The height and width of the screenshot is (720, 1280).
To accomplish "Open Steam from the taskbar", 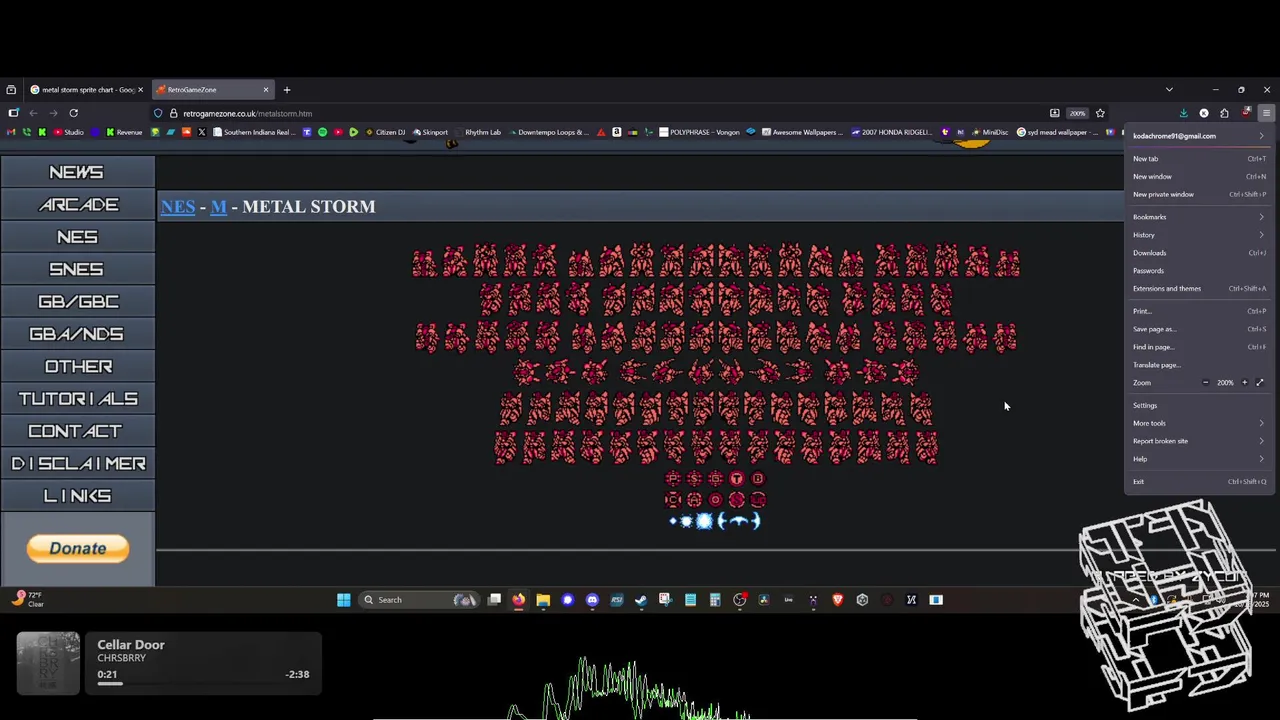I will click(x=641, y=600).
